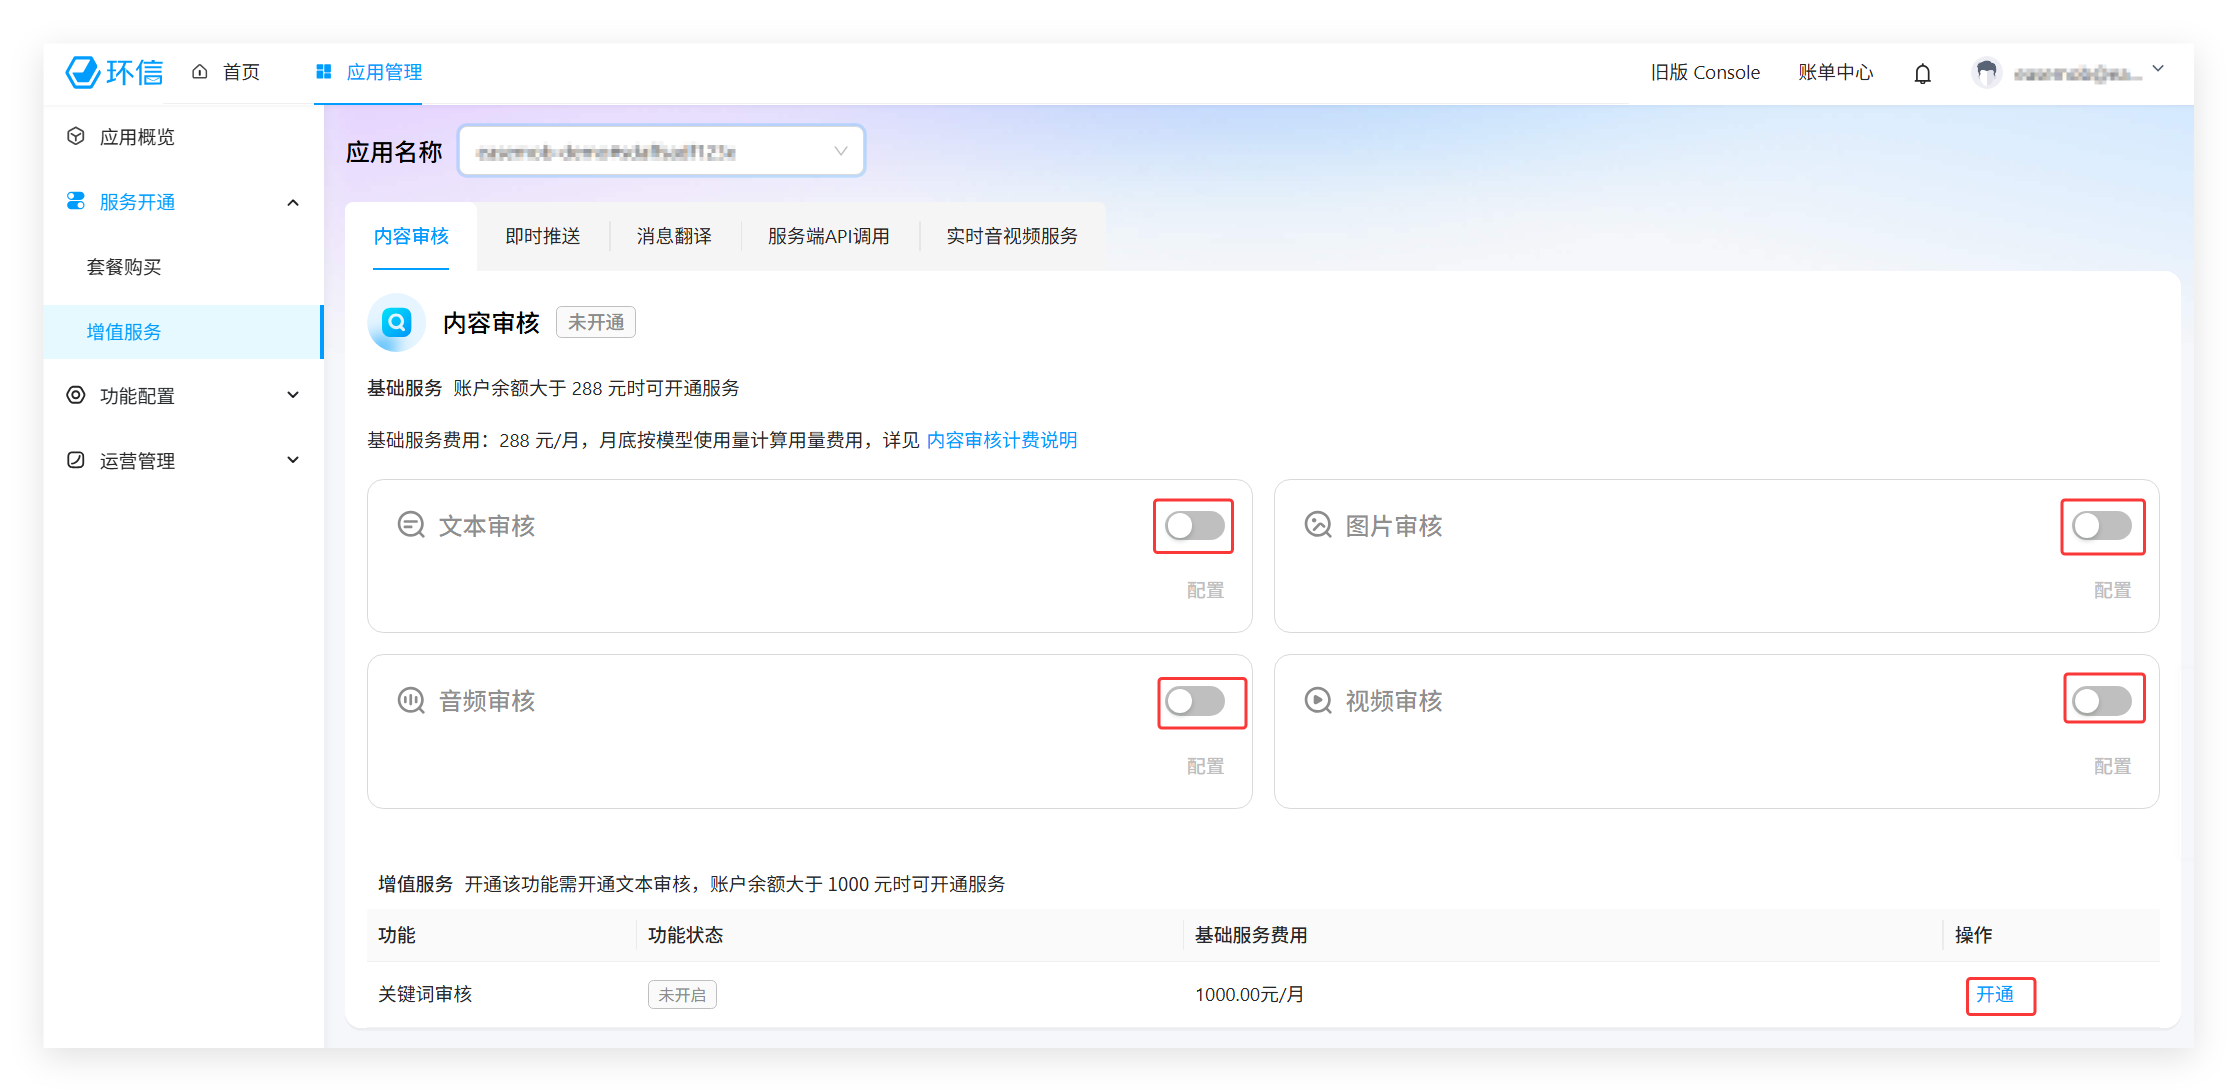
Task: Toggle the 视频审核 switch on
Action: click(2101, 701)
